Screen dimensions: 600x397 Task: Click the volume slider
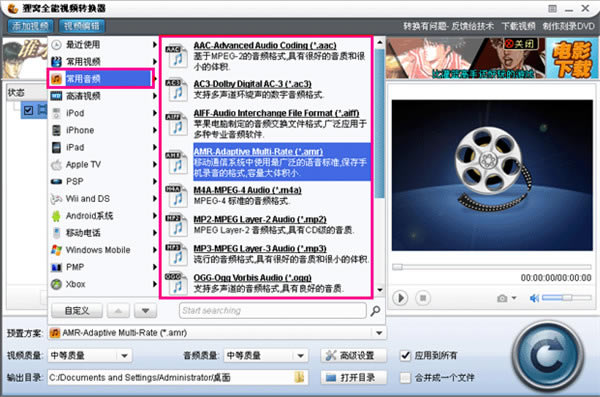click(566, 297)
